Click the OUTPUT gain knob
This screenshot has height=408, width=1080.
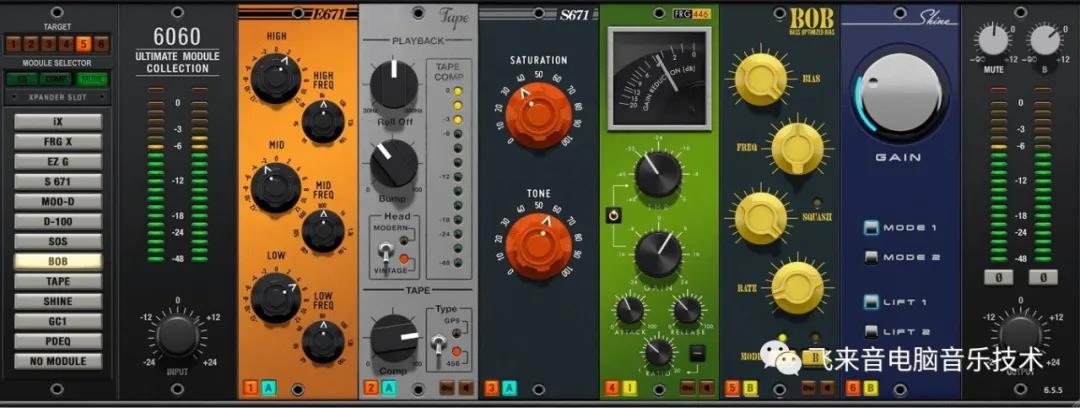coord(1020,336)
